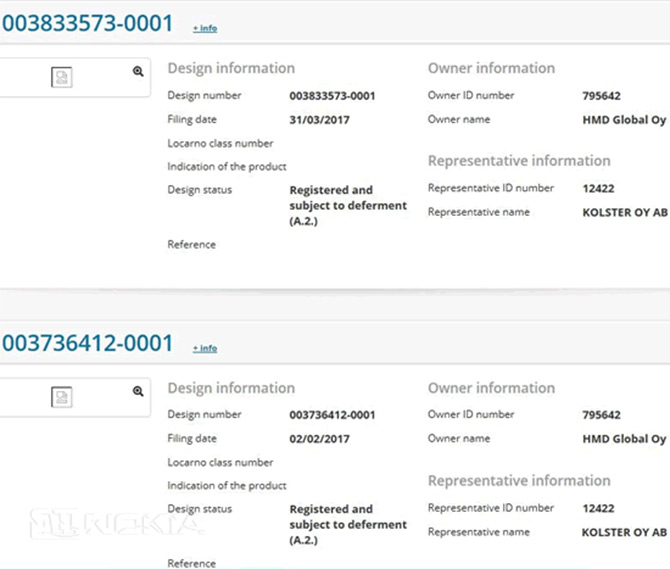Screen dimensions: 670x569
Task: Click KOLSTER OY AB in the first record
Action: tap(624, 213)
